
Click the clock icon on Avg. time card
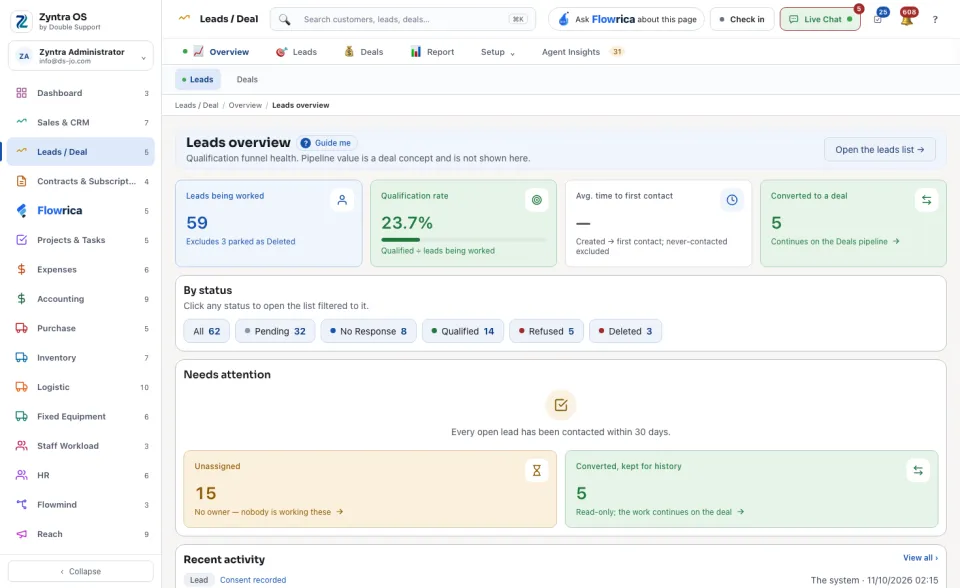click(x=732, y=200)
